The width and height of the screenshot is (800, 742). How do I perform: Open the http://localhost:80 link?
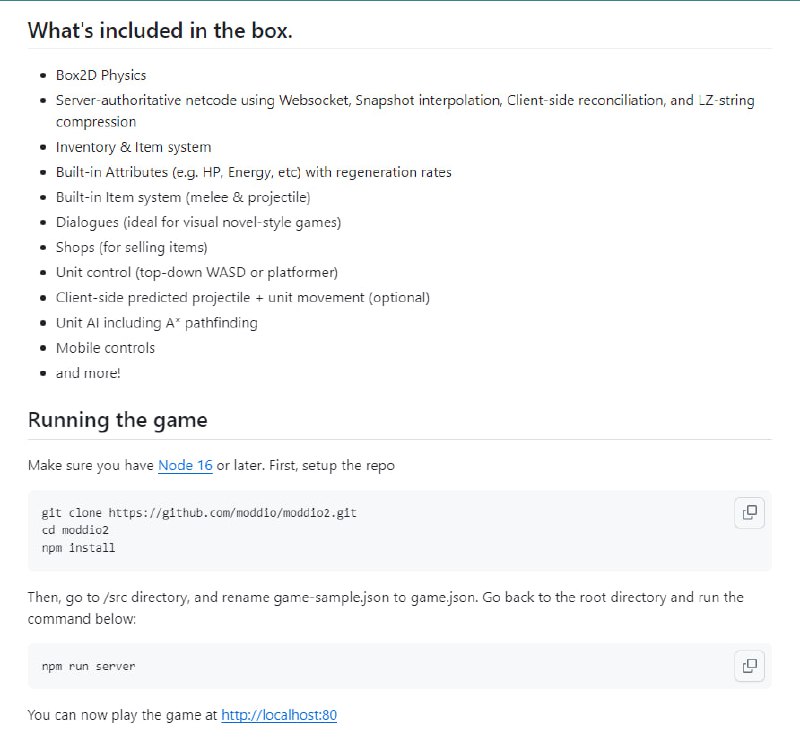pyautogui.click(x=279, y=715)
